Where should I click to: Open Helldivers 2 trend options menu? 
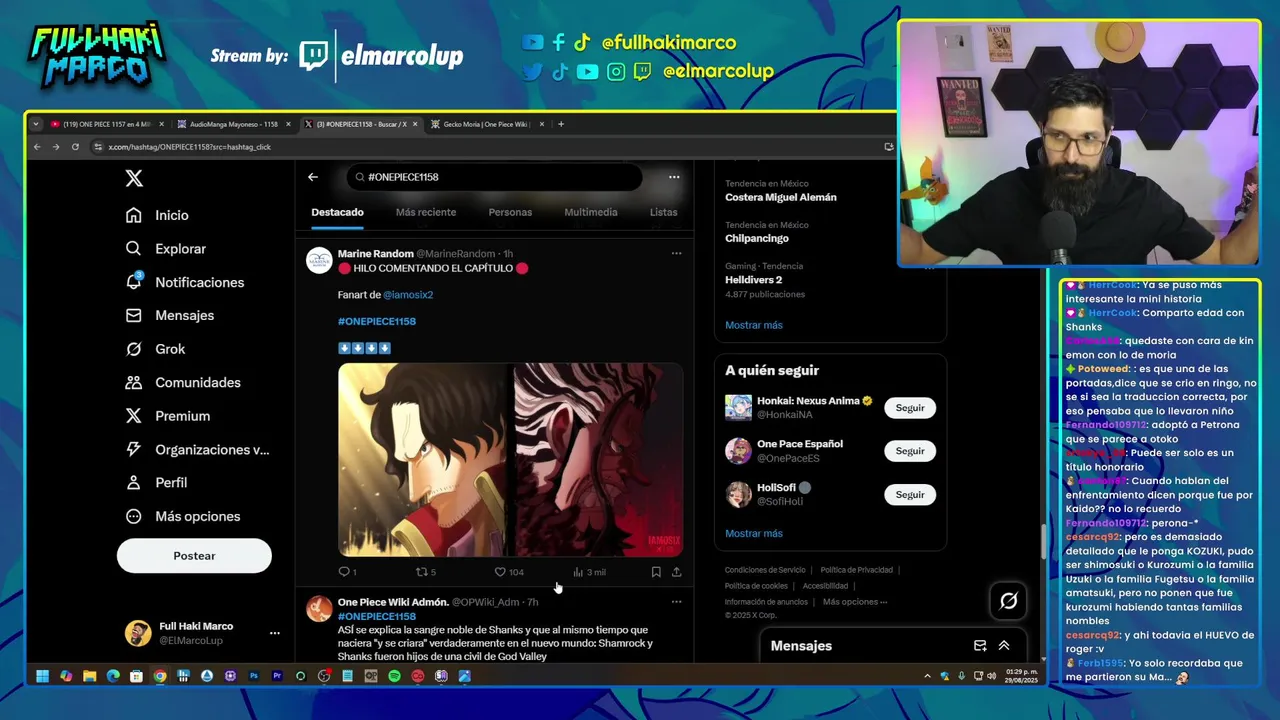coord(930,267)
